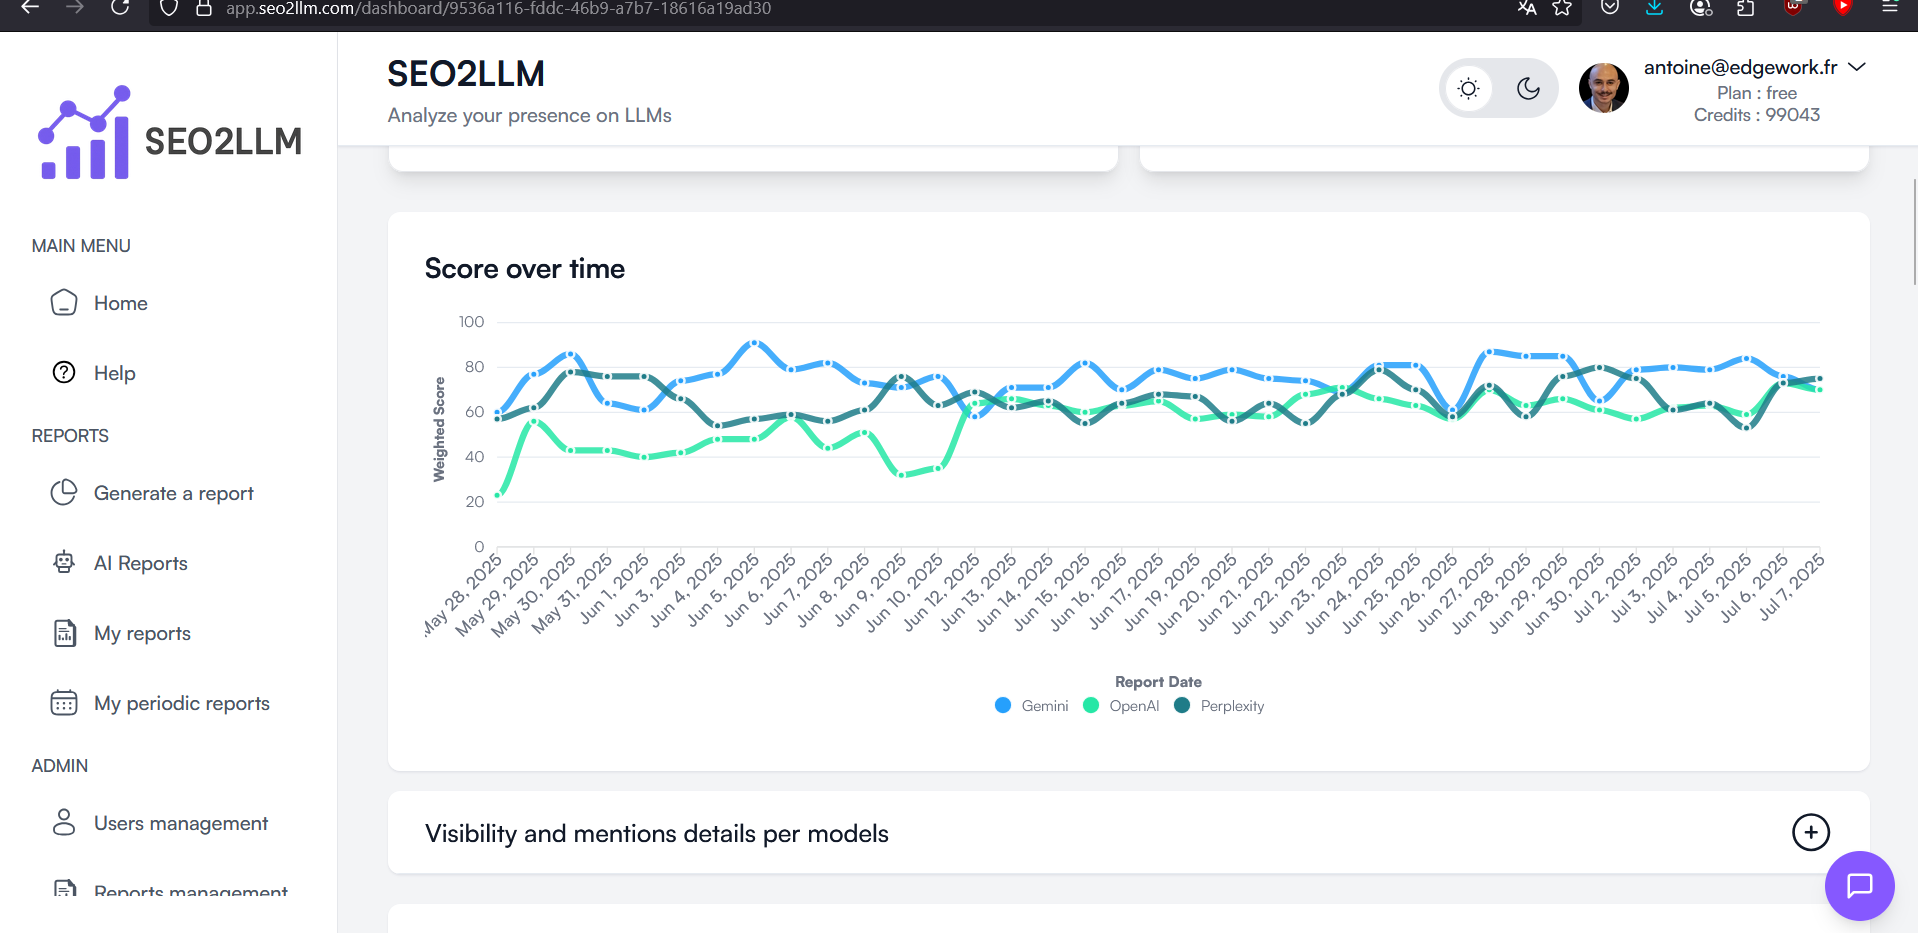Open the browser extensions icon
Screen dimensions: 1918x933
point(1746,8)
